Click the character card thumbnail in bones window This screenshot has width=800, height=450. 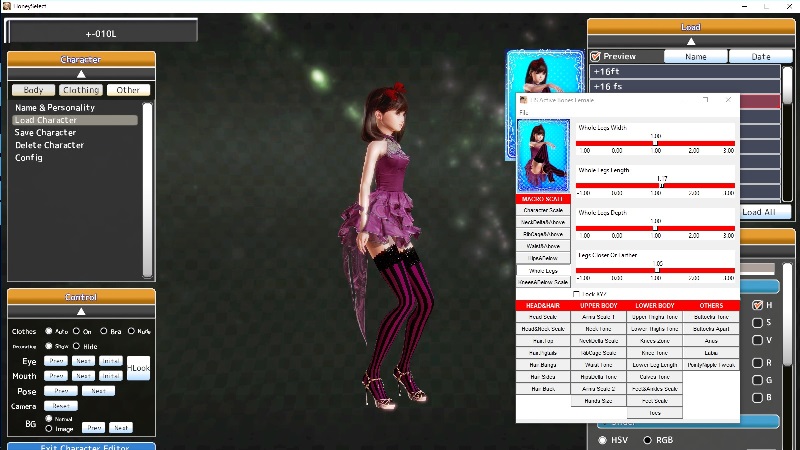click(543, 155)
